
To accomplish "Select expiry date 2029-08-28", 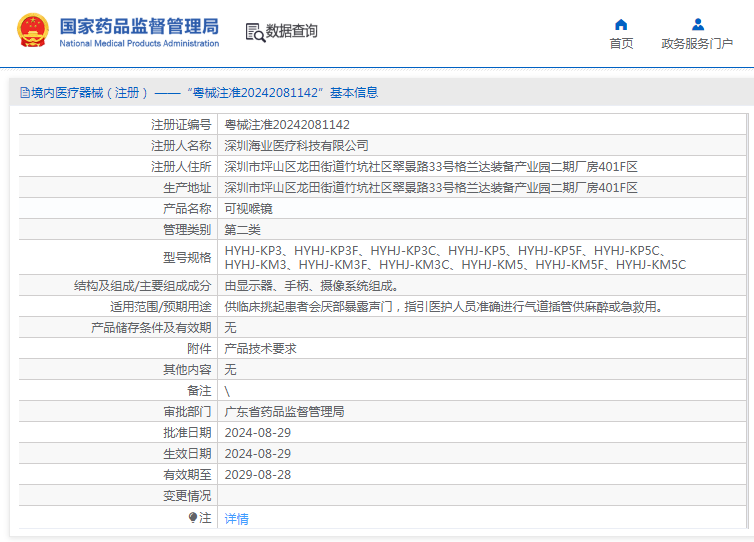I will 258,475.
